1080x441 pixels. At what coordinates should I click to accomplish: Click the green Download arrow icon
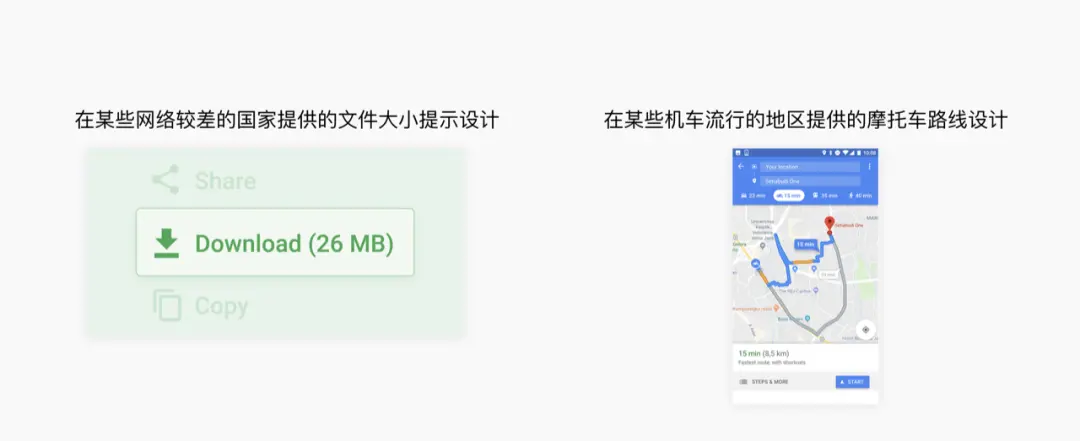pos(166,243)
